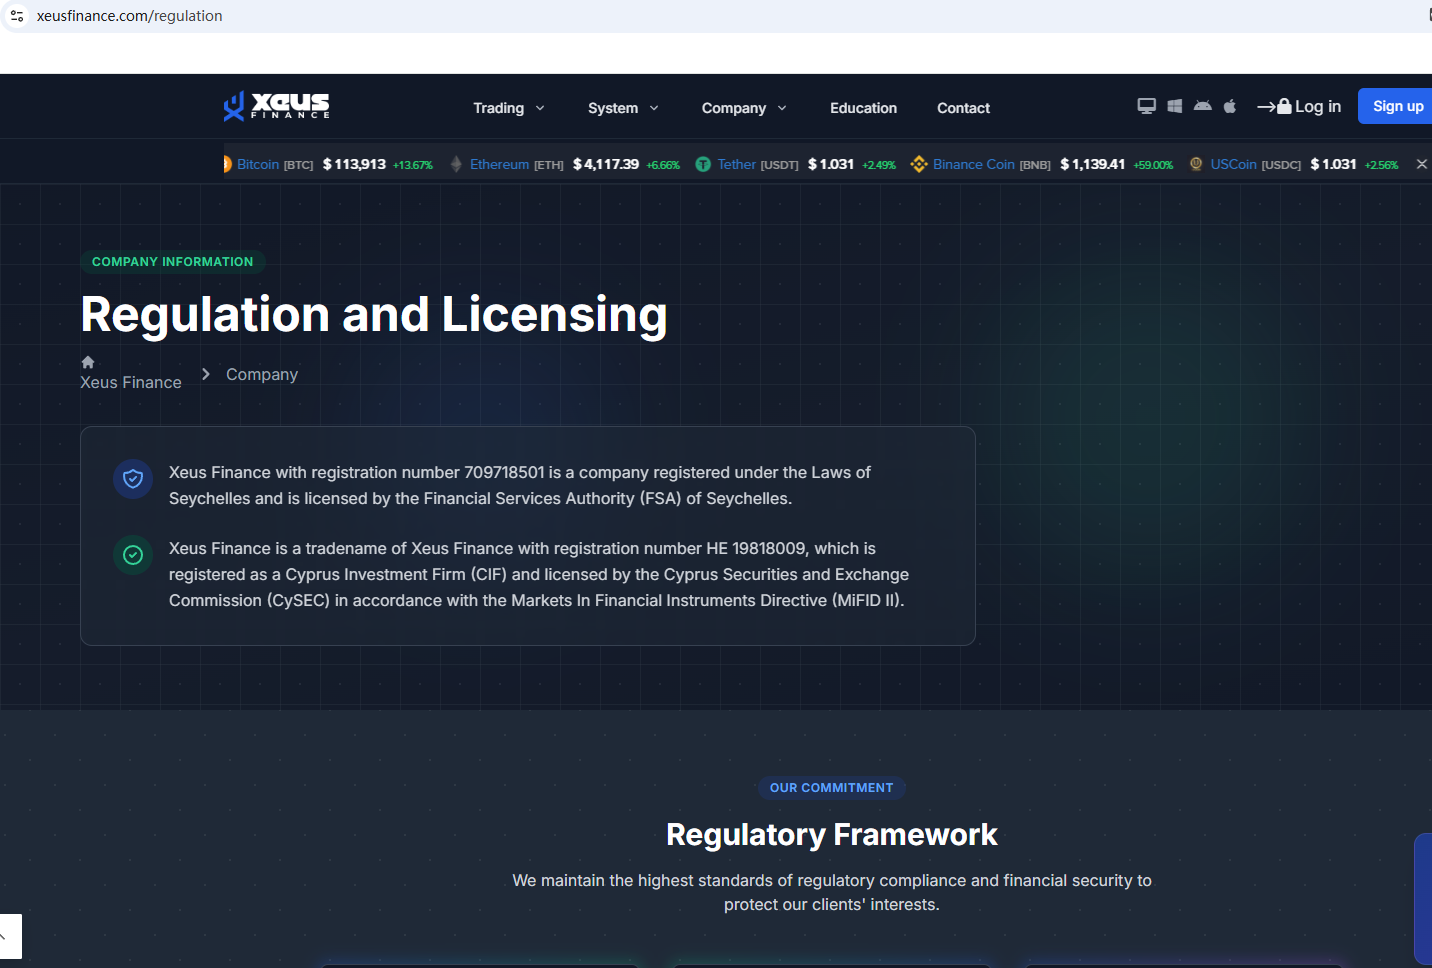Click the Tether coin icon

pyautogui.click(x=703, y=164)
